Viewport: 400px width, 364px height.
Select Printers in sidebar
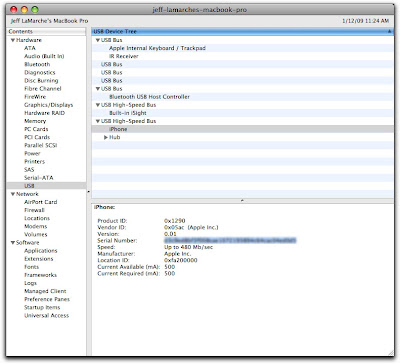point(34,162)
